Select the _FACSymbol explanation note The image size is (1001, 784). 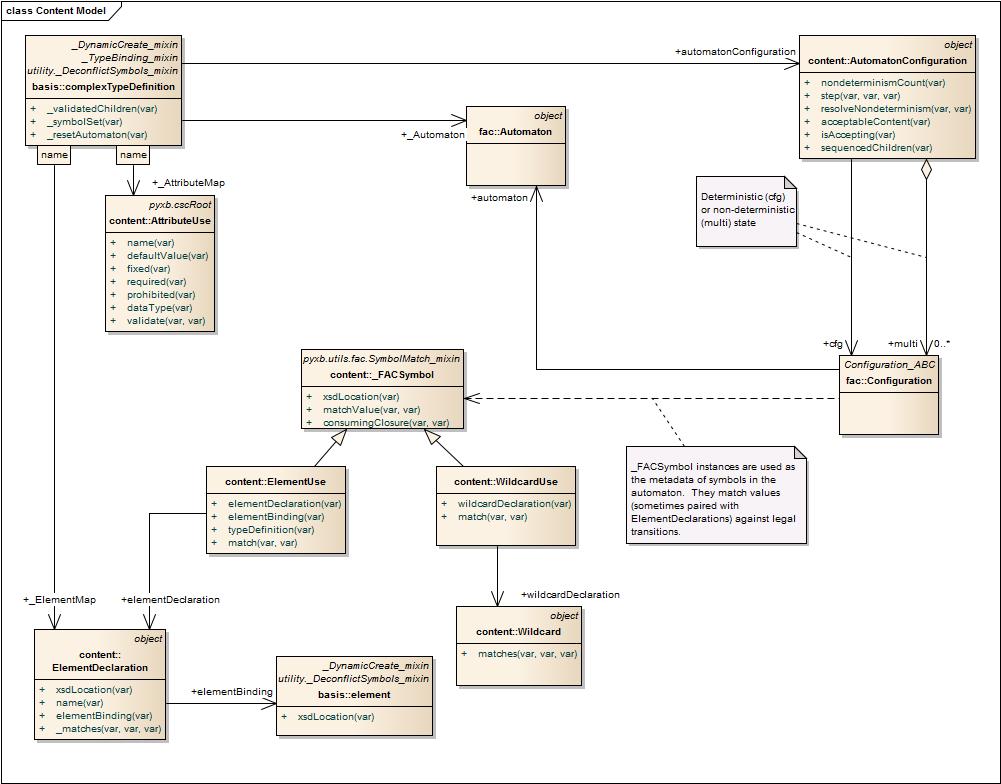pos(714,495)
